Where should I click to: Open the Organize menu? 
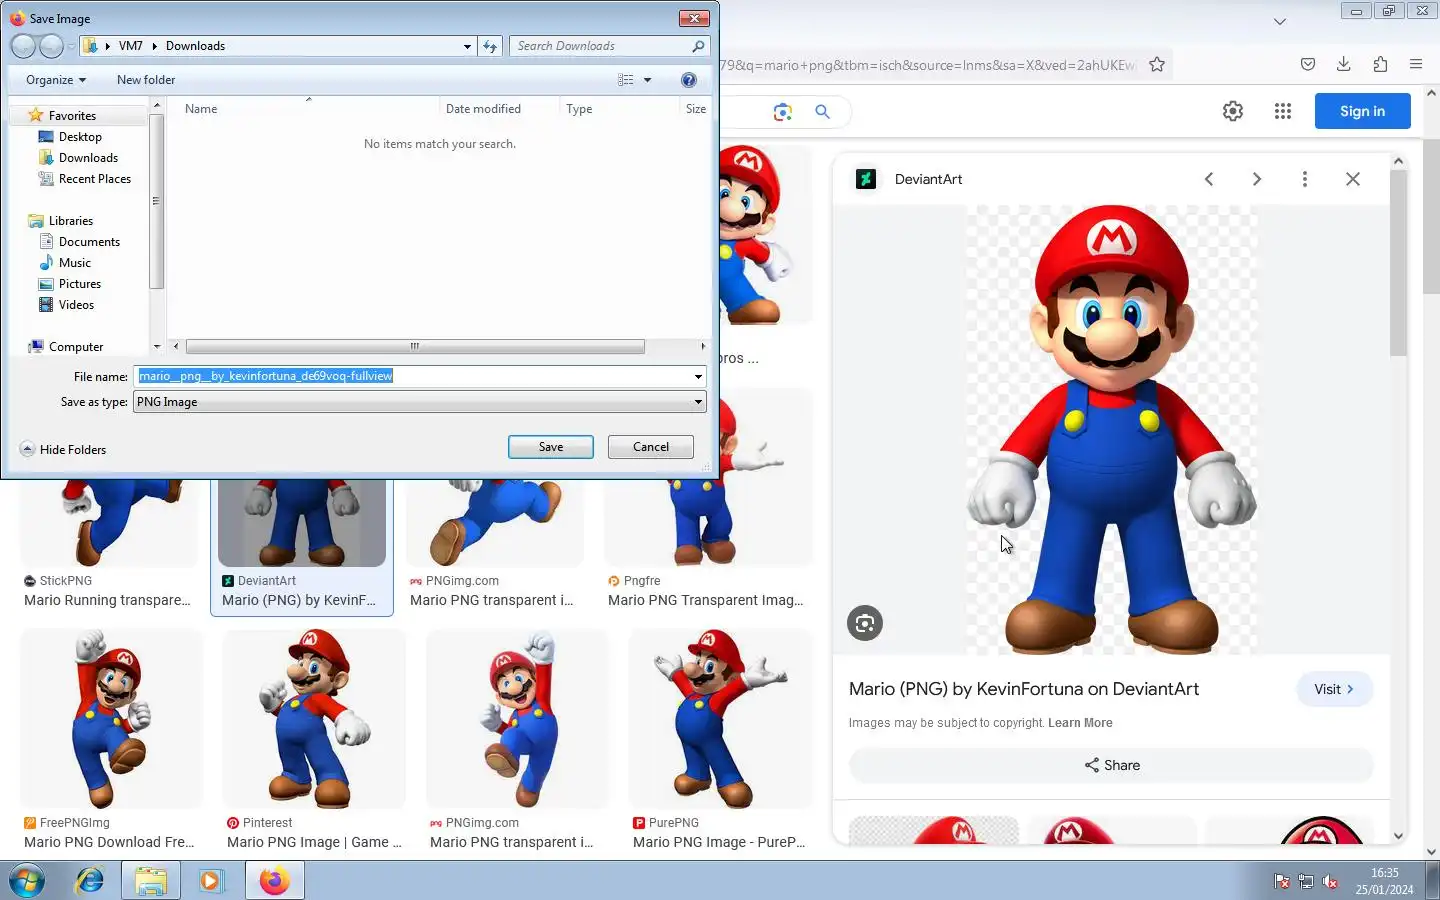(x=56, y=80)
